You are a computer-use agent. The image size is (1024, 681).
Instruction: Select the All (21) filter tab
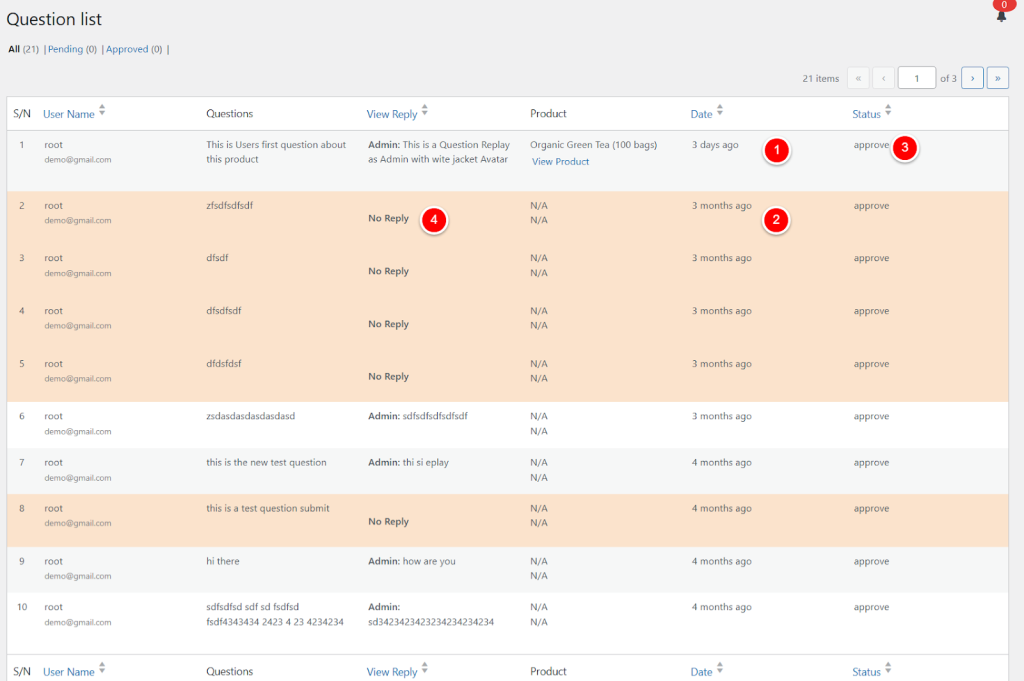click(23, 49)
